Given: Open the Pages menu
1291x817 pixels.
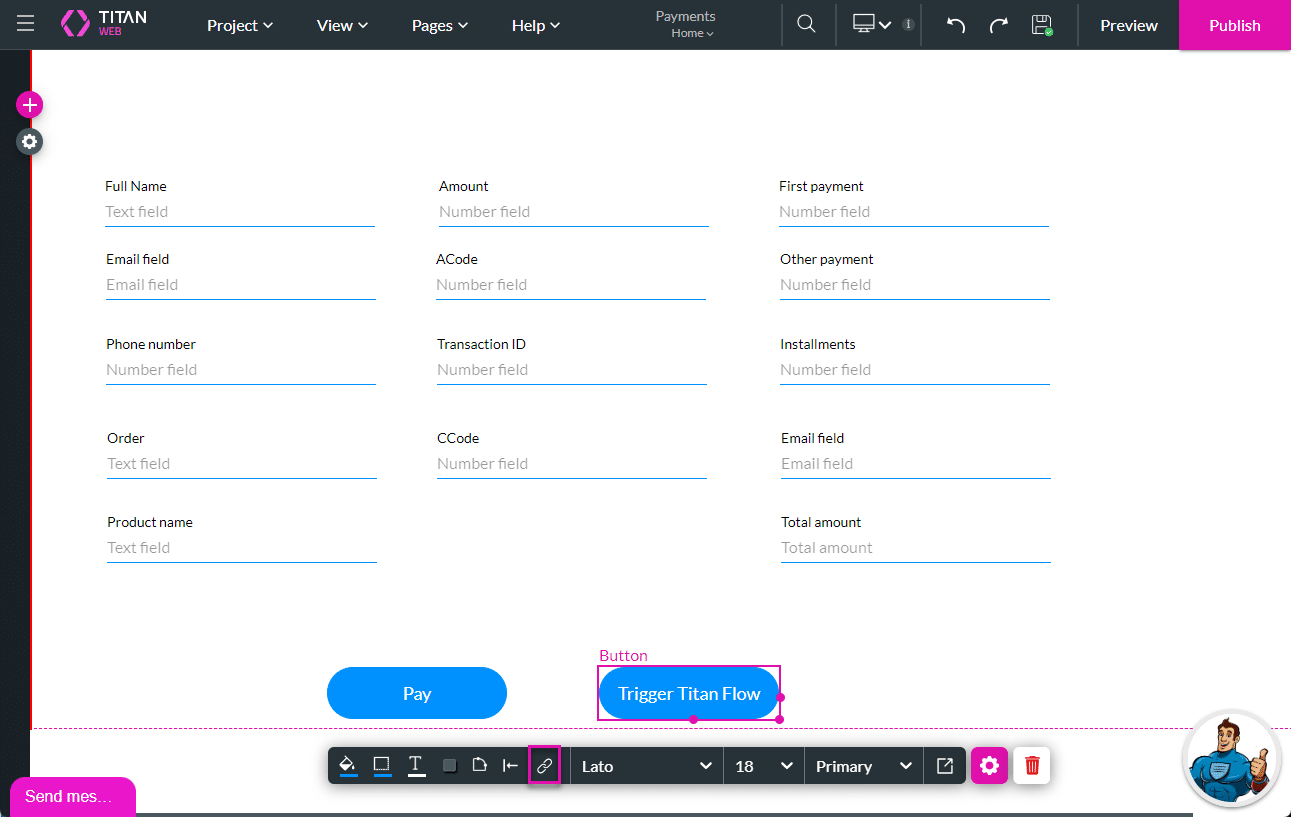Looking at the screenshot, I should [x=440, y=25].
